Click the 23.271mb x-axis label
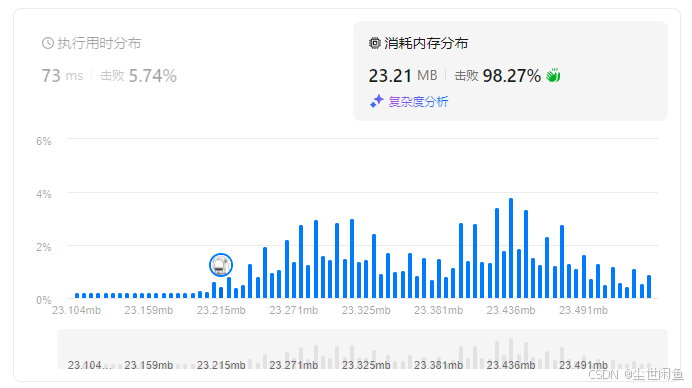 (x=293, y=310)
